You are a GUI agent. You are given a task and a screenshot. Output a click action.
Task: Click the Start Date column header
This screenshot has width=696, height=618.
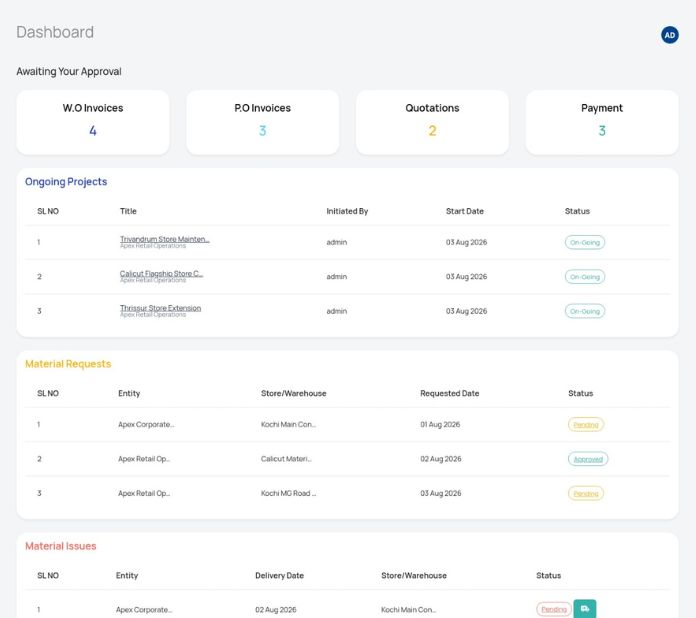pos(464,211)
